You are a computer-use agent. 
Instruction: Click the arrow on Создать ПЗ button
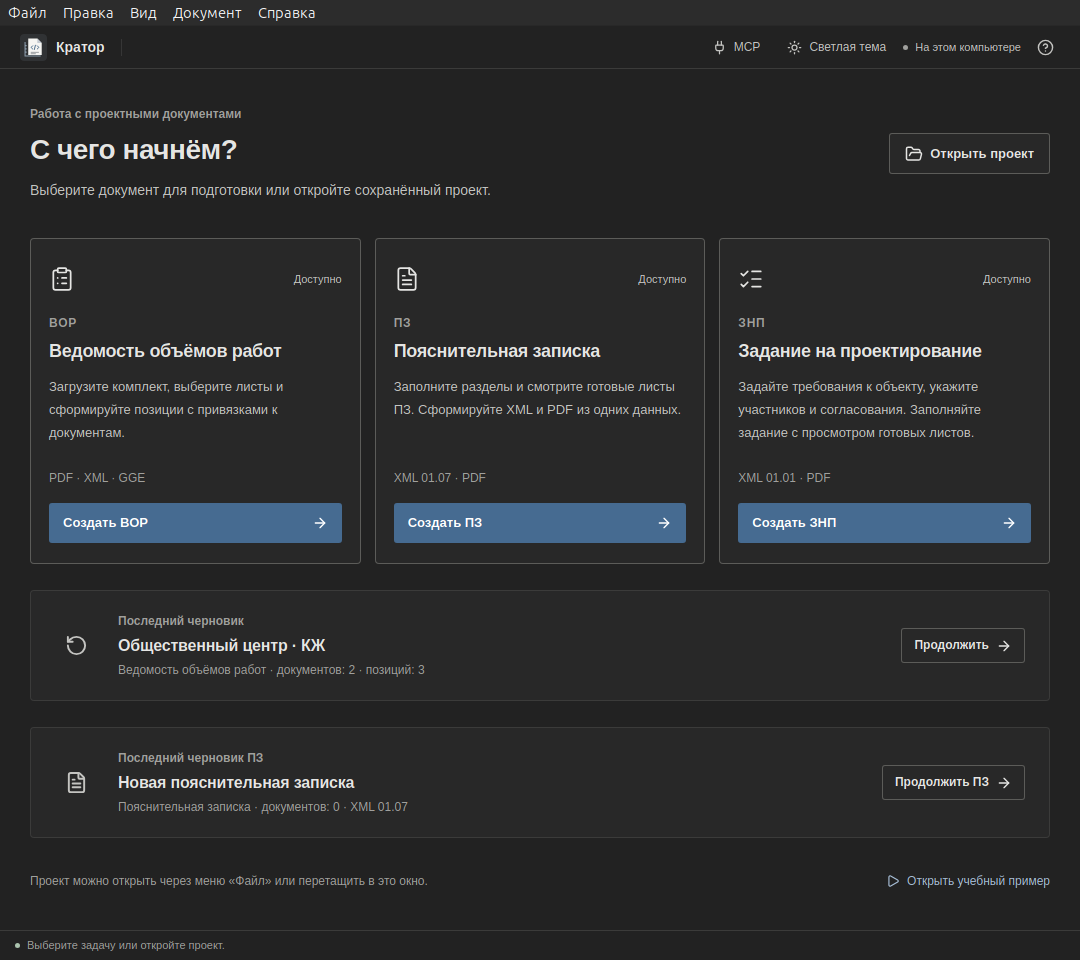tap(664, 523)
